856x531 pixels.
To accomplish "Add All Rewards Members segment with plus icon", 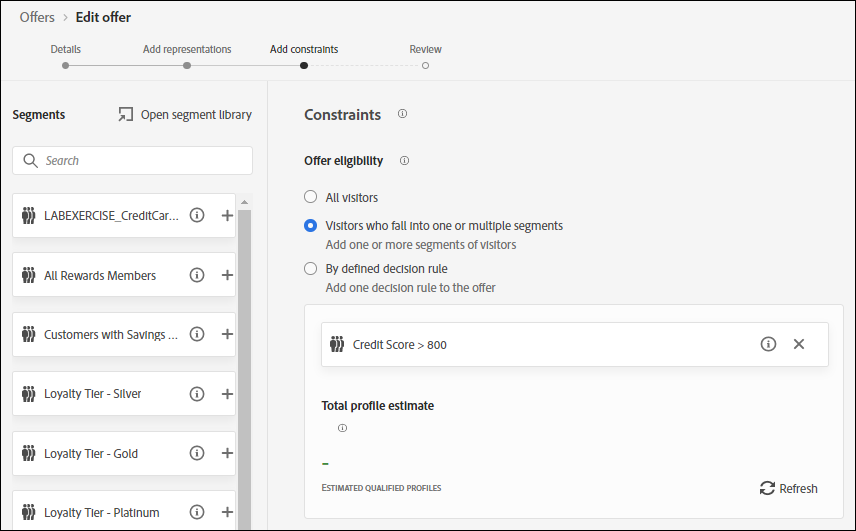I will click(x=227, y=275).
